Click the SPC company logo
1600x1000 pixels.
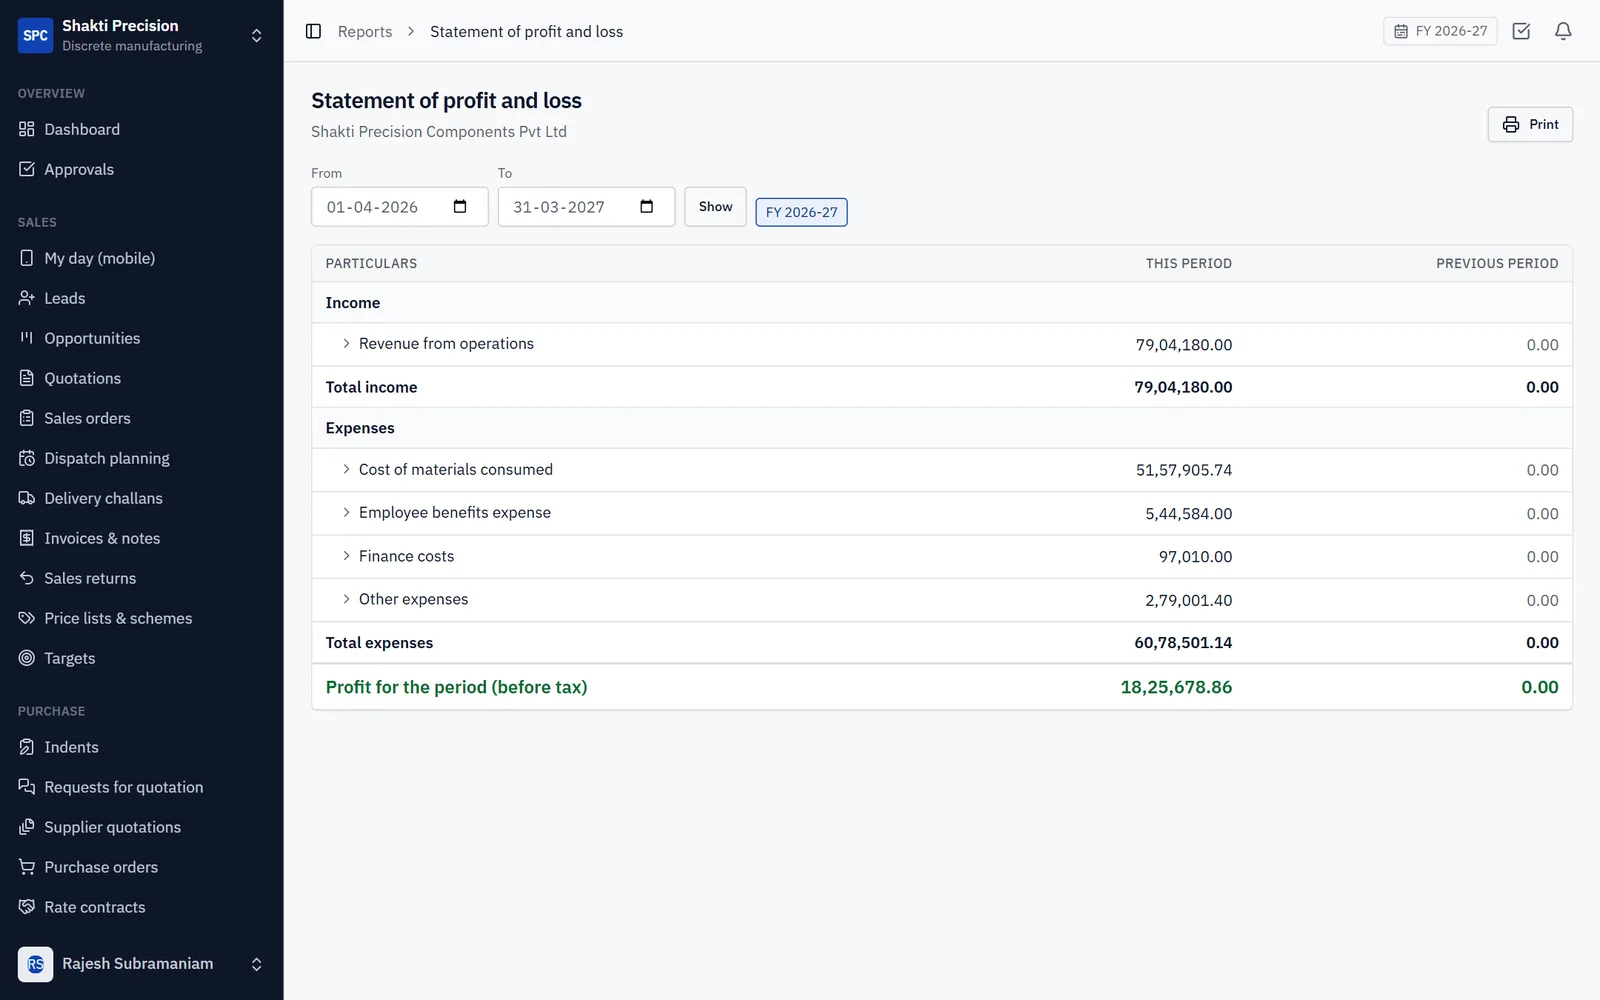tap(35, 35)
